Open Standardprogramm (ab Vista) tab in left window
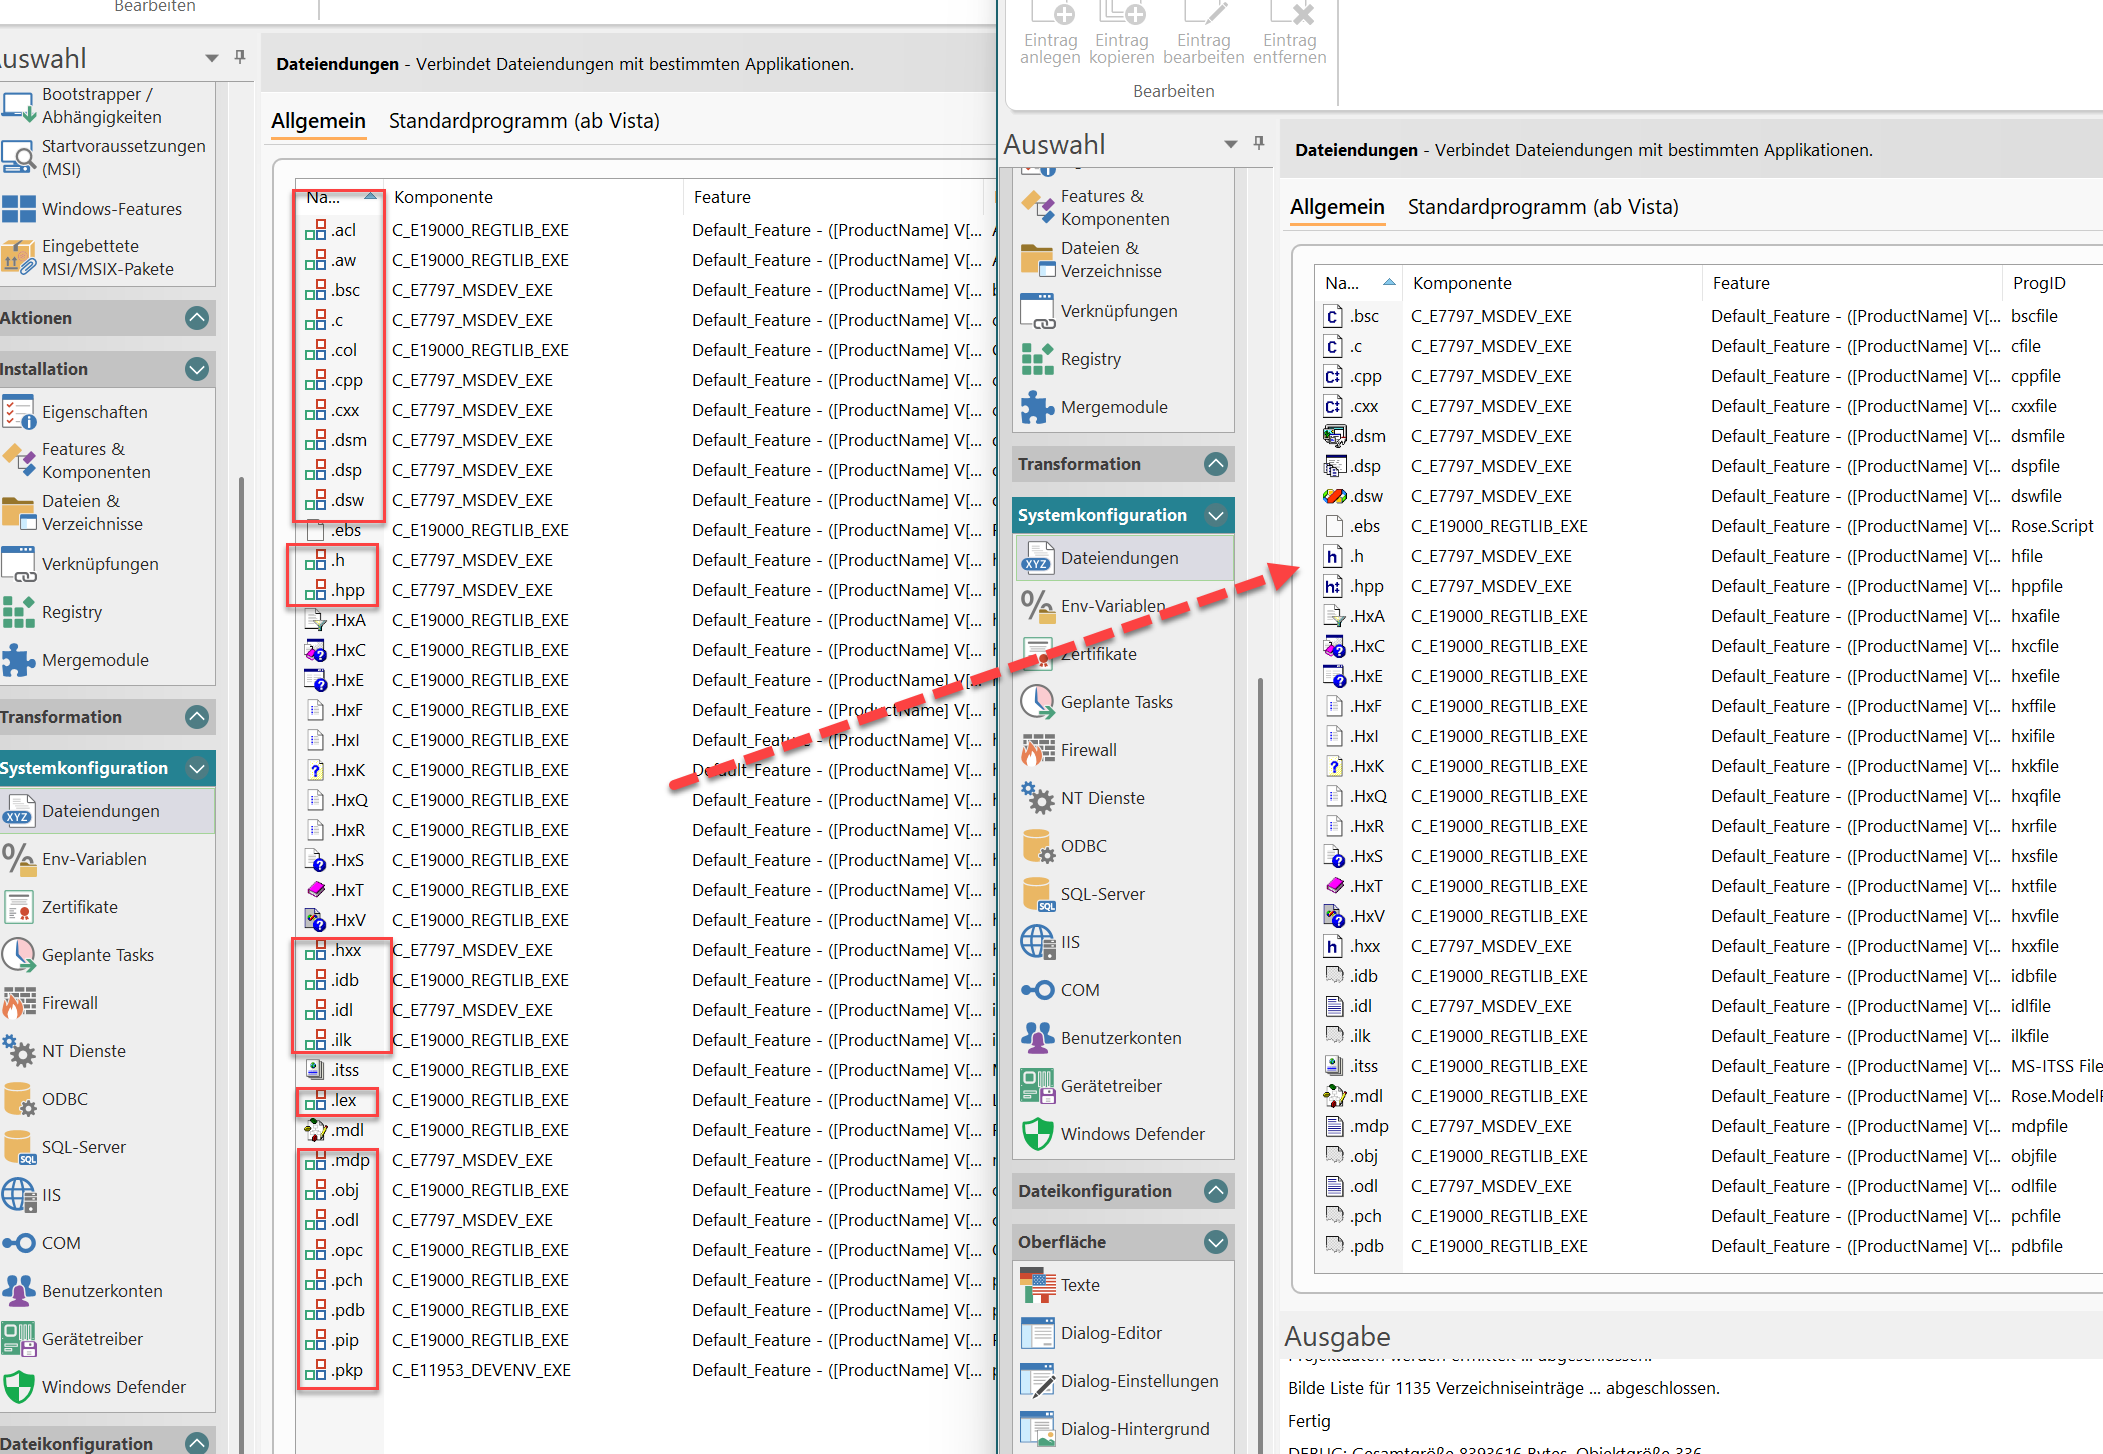2103x1454 pixels. (524, 121)
